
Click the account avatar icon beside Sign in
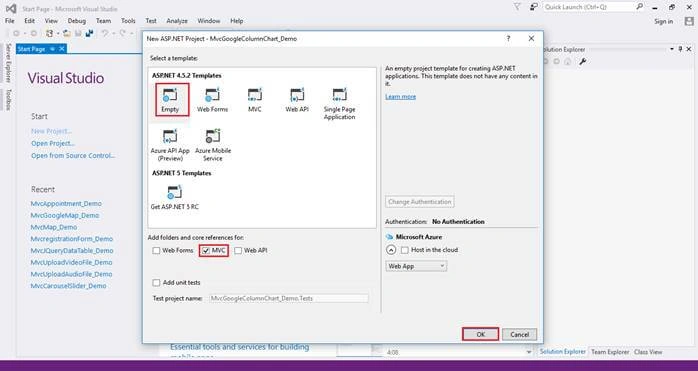point(689,21)
